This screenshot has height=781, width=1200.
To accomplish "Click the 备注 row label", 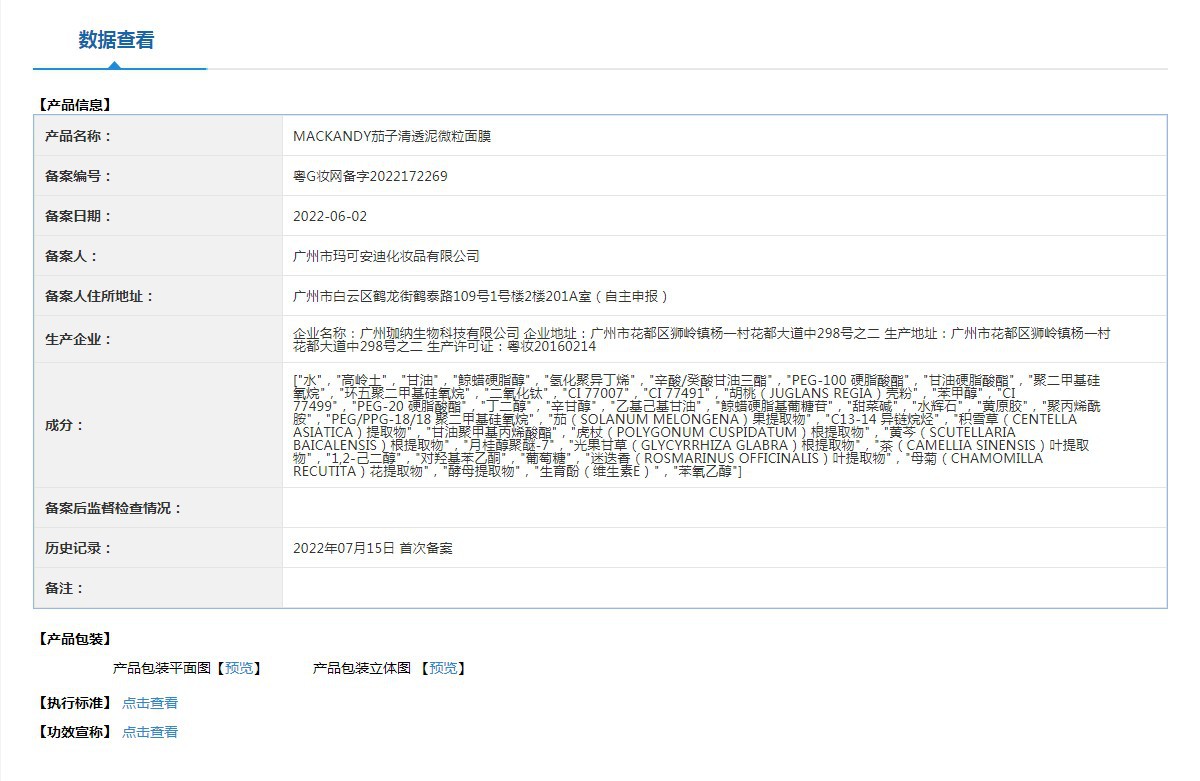I will coord(65,588).
